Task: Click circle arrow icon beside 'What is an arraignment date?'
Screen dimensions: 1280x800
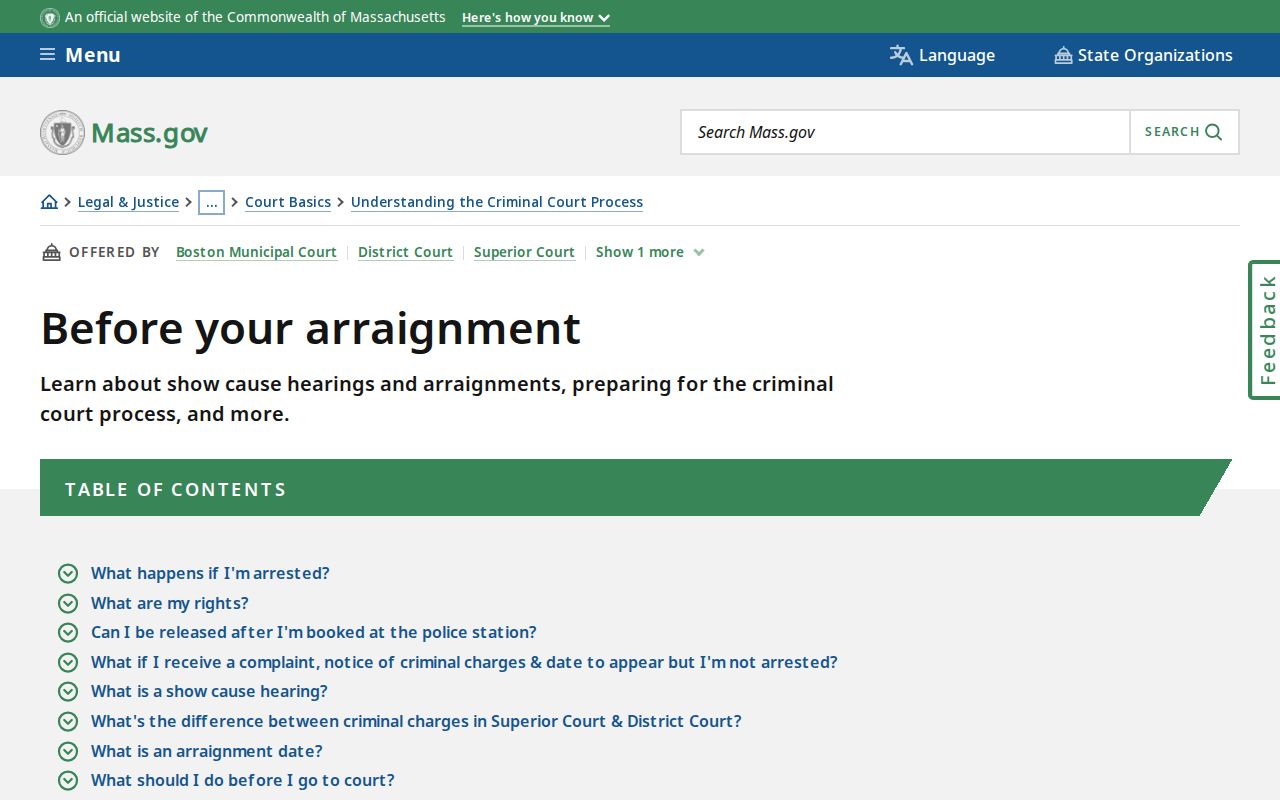Action: 68,751
